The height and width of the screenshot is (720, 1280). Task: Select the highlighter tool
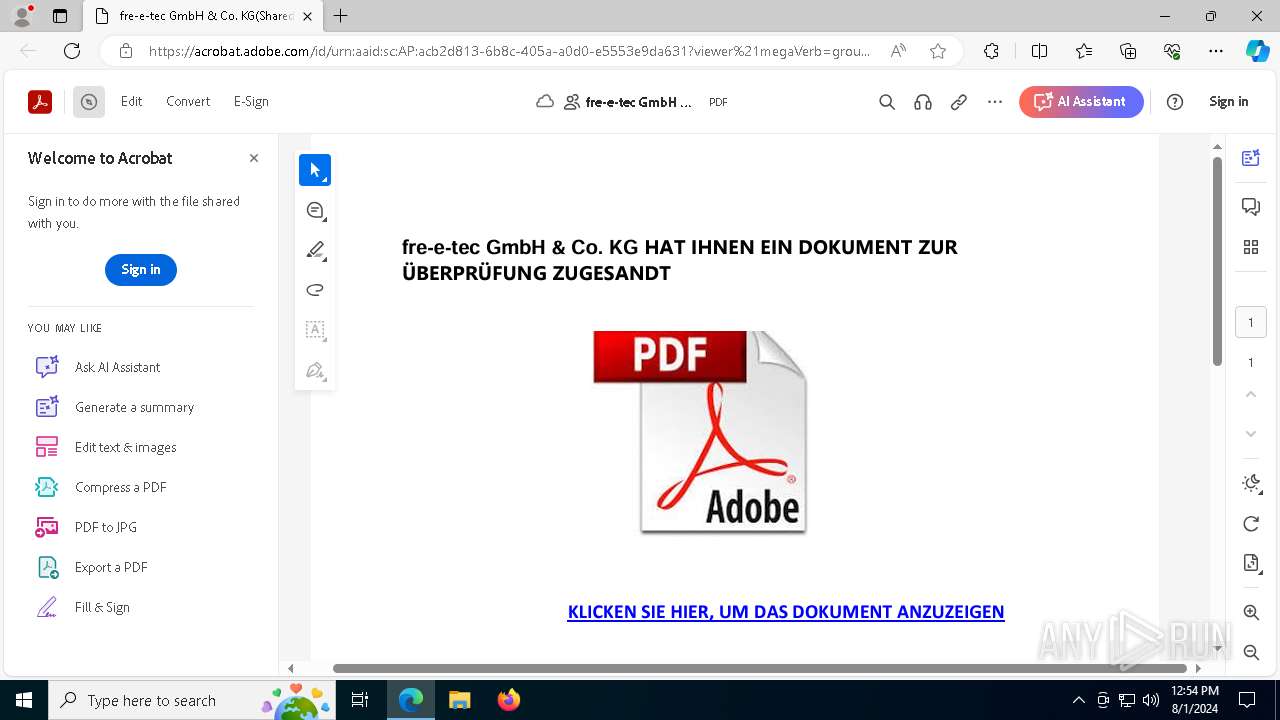(315, 250)
